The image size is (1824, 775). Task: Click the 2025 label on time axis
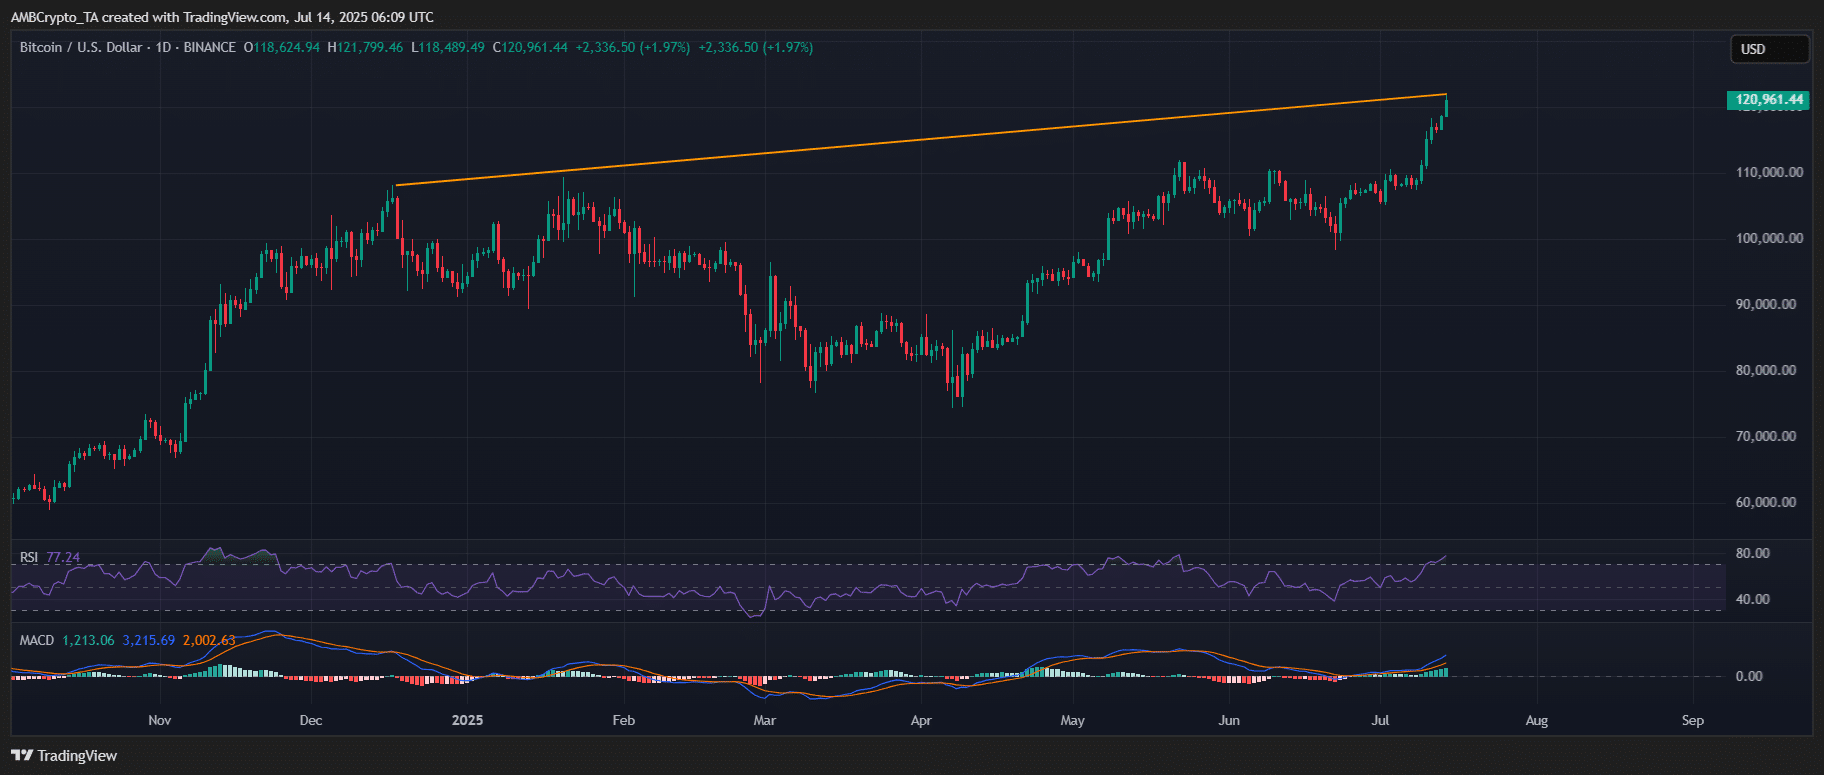click(467, 721)
